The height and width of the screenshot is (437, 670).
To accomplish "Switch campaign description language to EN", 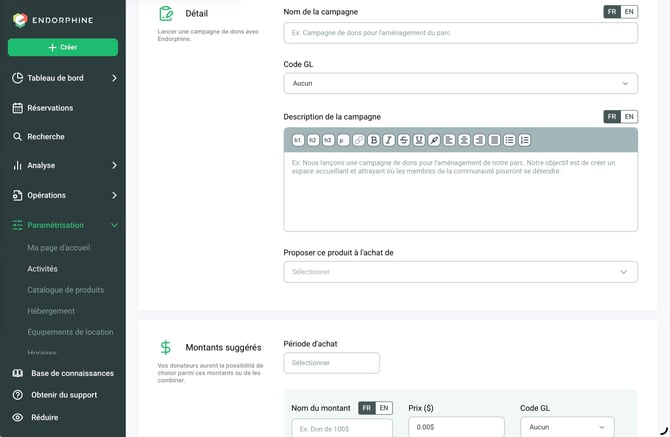I will coord(629,117).
